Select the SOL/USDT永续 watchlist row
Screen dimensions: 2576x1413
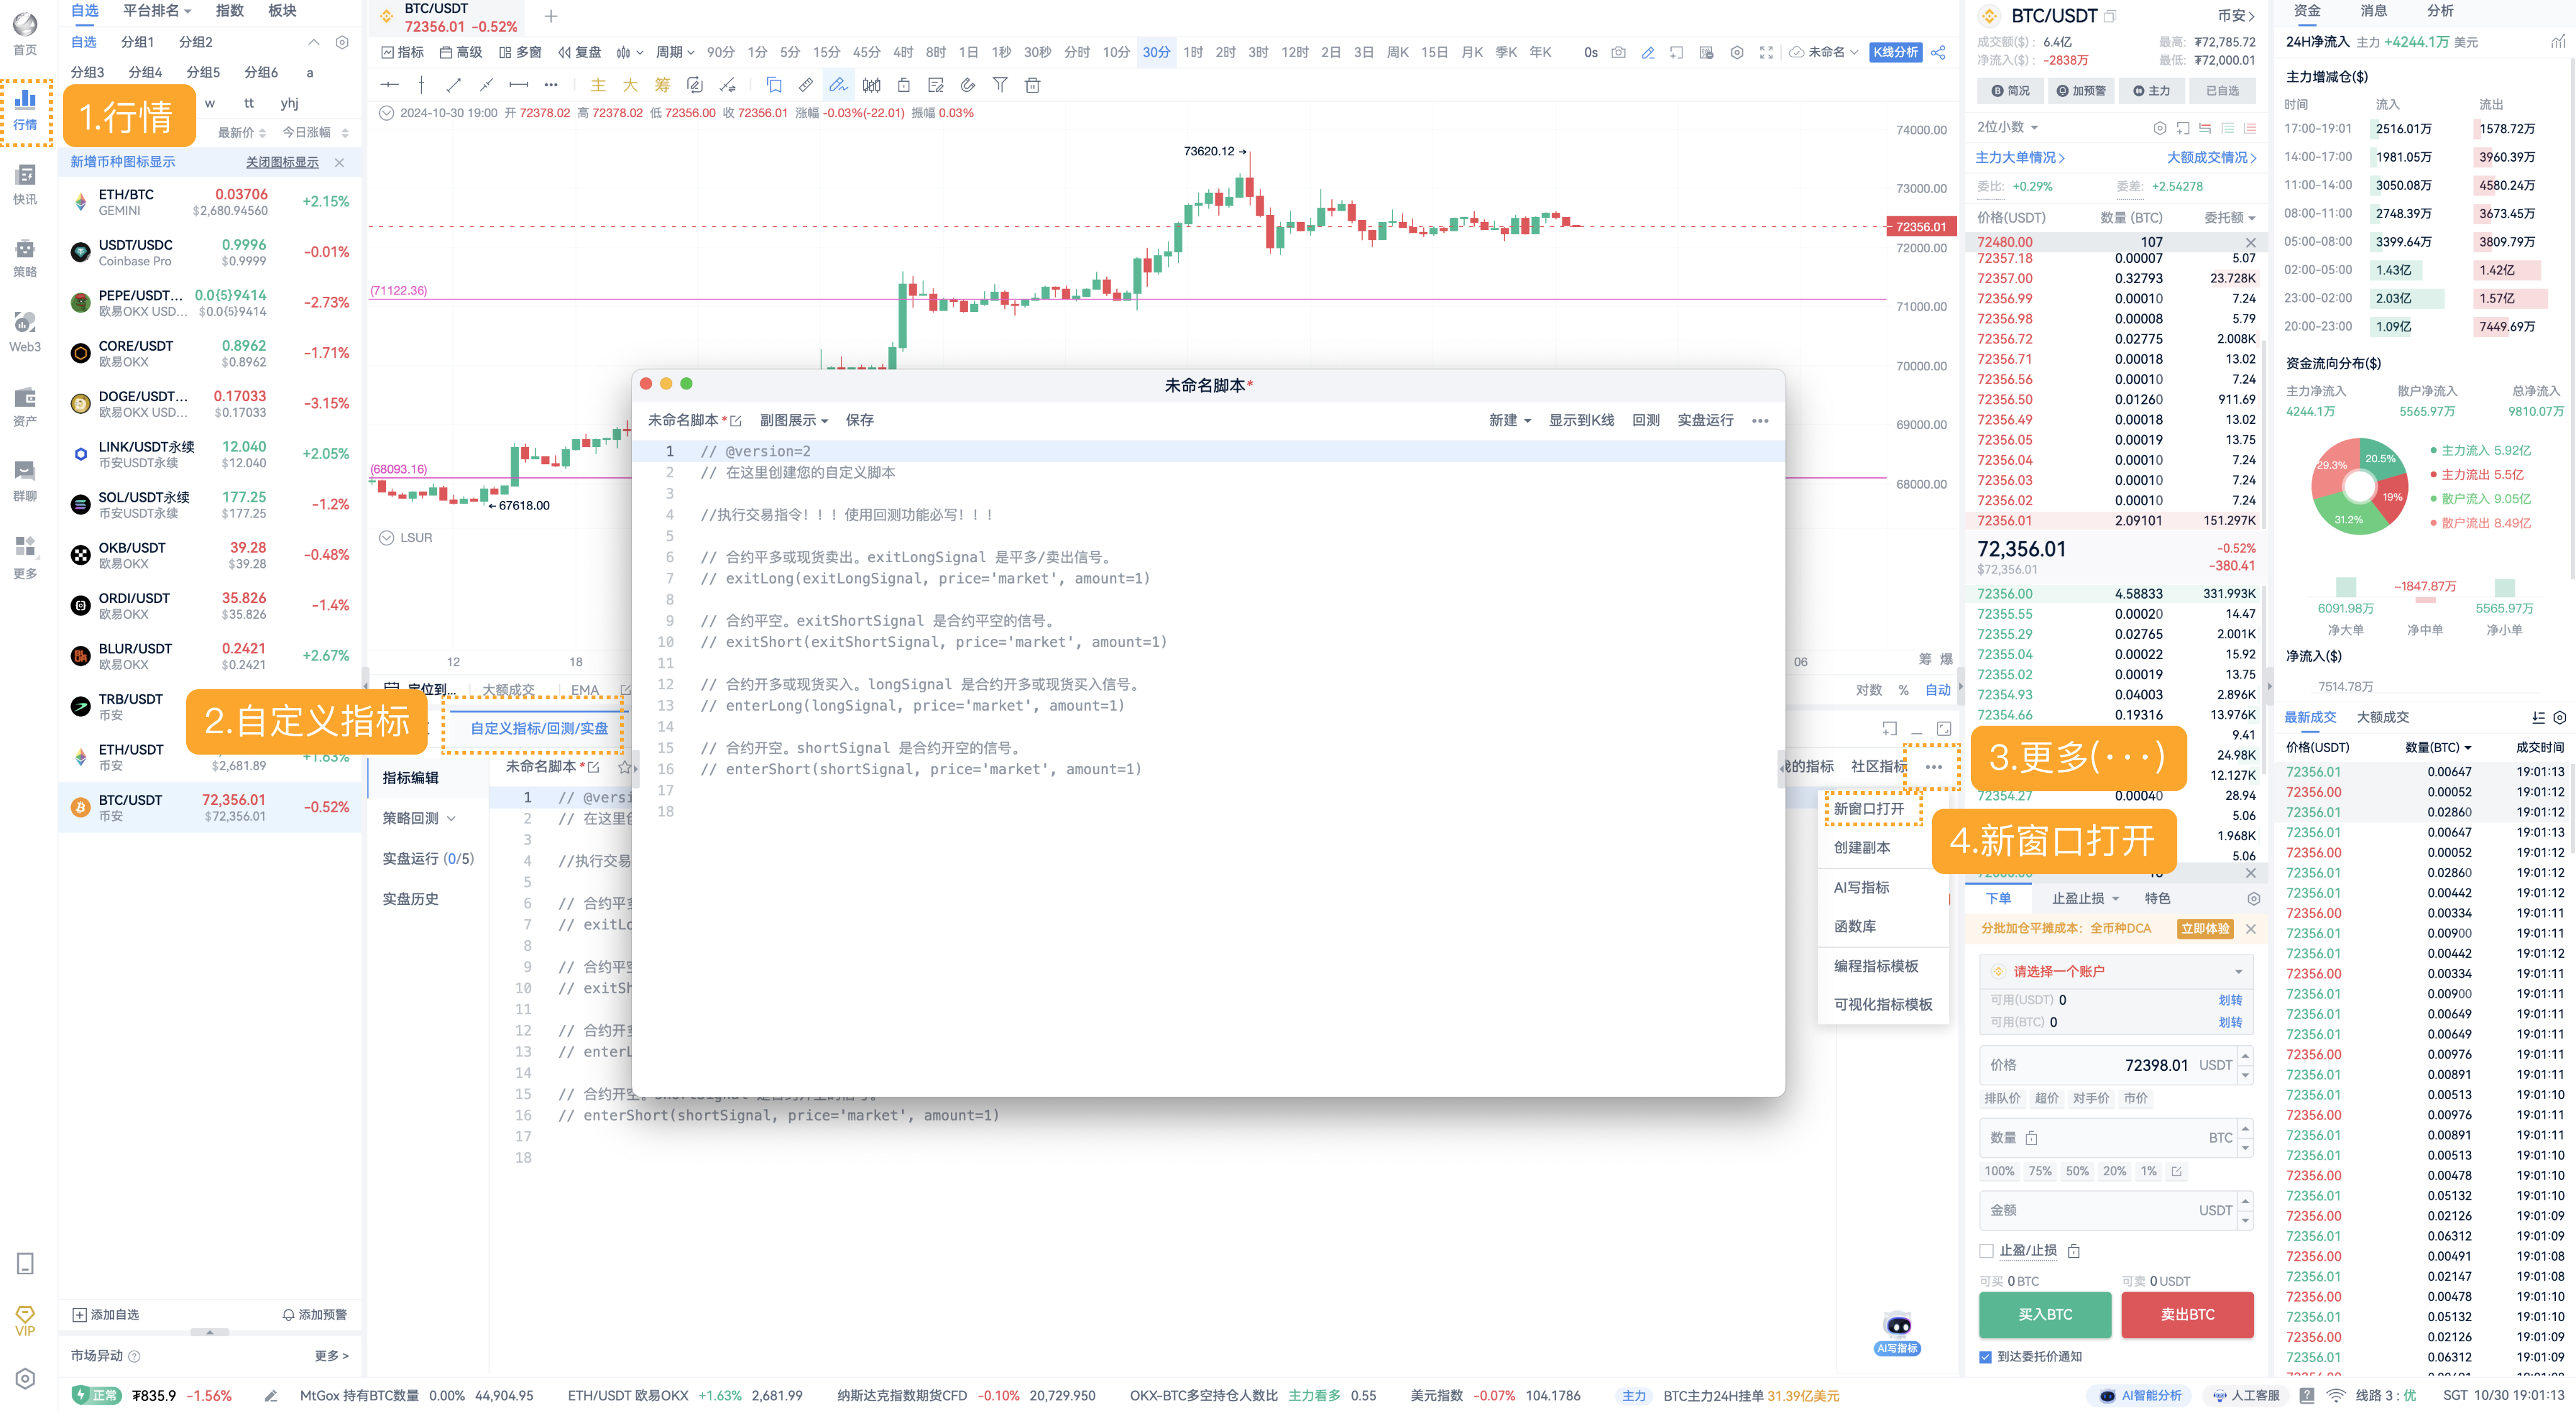click(210, 504)
